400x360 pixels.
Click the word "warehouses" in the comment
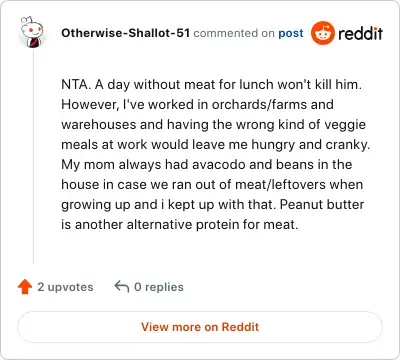[99, 124]
